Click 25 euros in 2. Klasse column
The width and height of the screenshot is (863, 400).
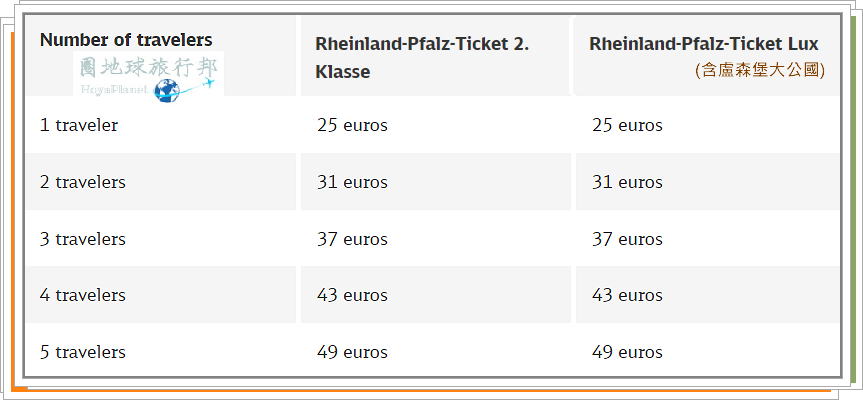click(x=352, y=125)
